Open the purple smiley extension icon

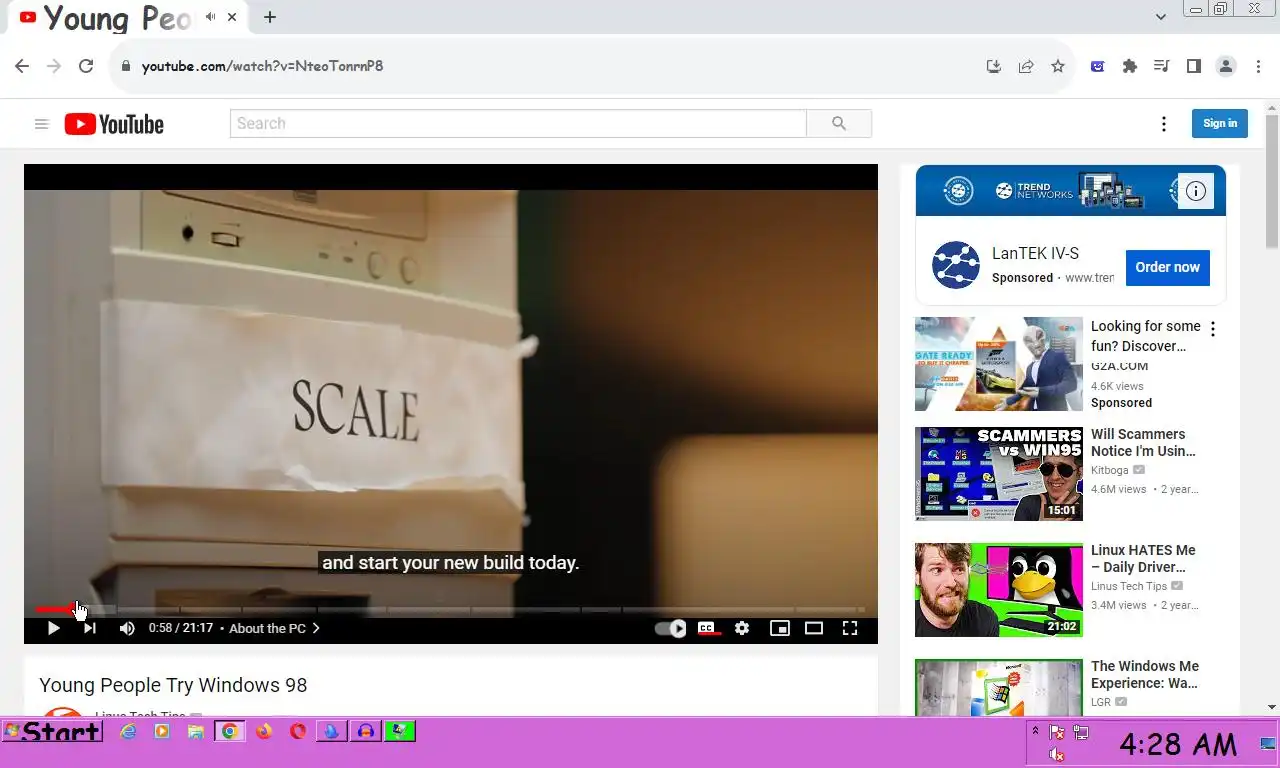click(x=1098, y=66)
